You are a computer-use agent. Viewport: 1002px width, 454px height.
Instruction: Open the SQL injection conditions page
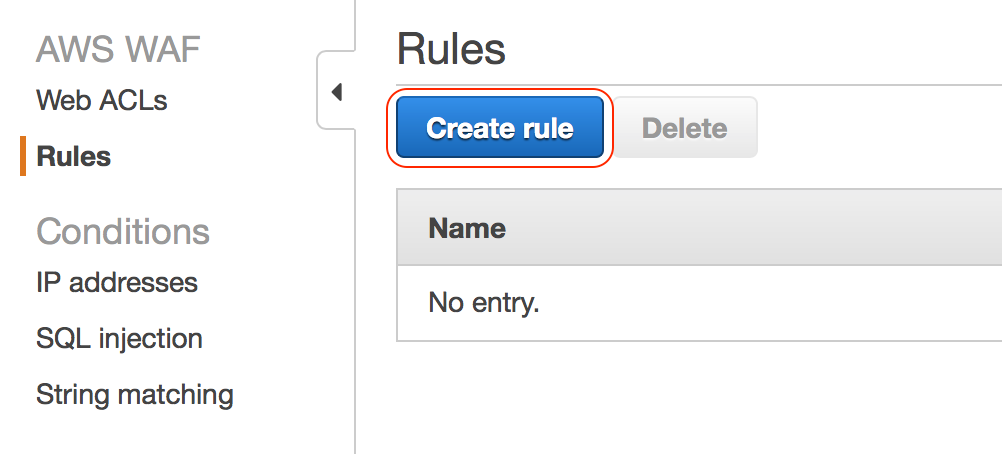click(x=119, y=339)
